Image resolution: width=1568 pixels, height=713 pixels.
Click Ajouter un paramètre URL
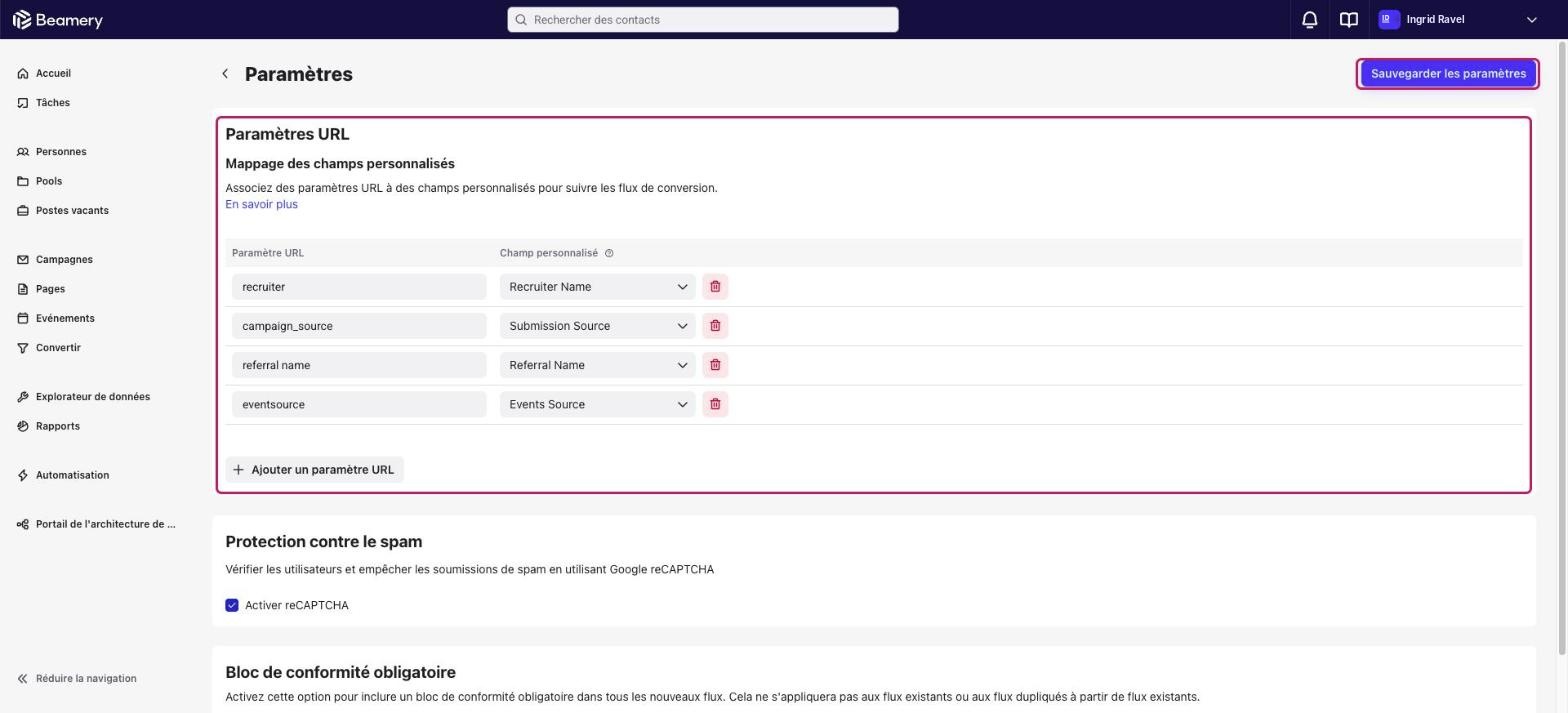click(314, 470)
